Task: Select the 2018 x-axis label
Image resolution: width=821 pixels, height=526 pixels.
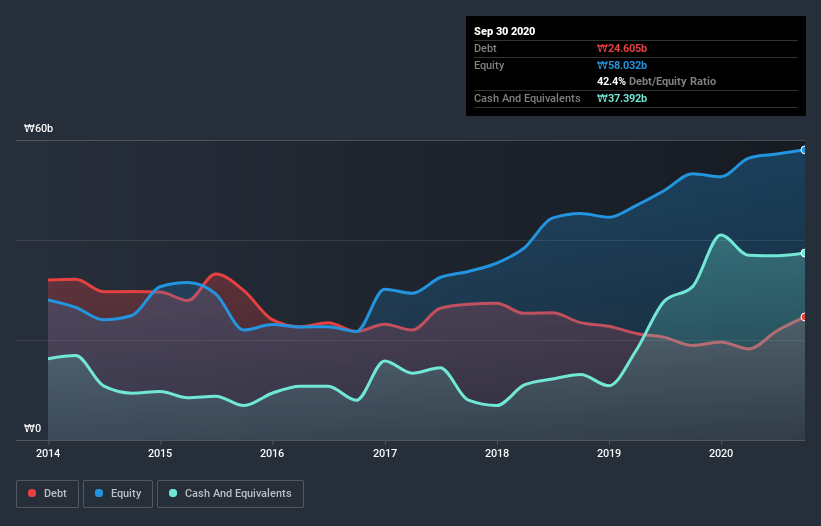Action: [x=497, y=453]
